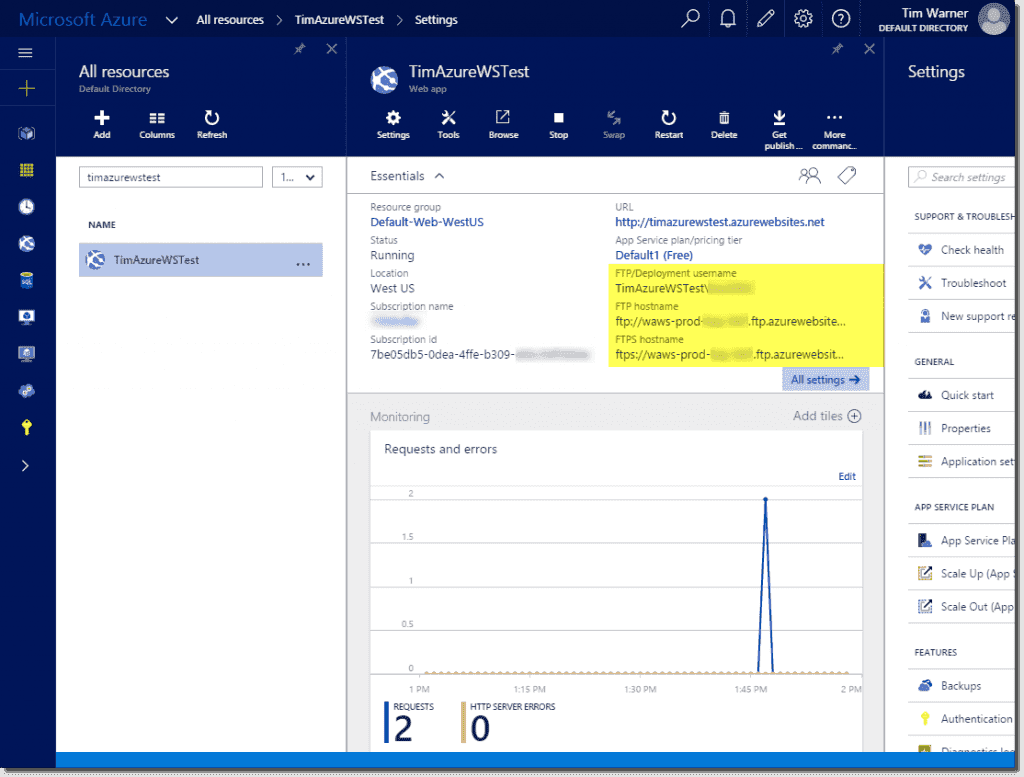This screenshot has width=1024, height=777.
Task: Go to All resources breadcrumb
Action: click(230, 20)
